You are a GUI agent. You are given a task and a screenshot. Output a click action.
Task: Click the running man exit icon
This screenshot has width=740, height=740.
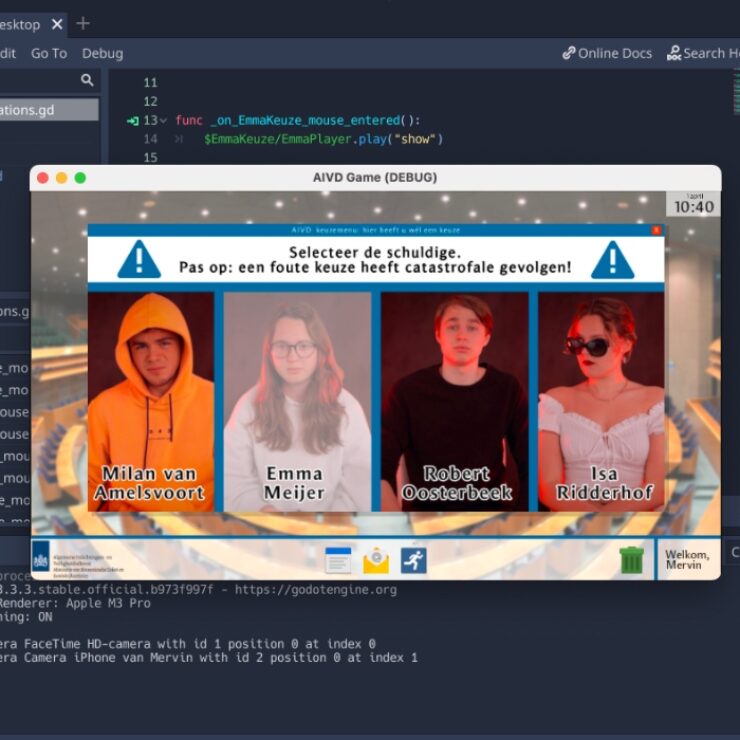413,560
